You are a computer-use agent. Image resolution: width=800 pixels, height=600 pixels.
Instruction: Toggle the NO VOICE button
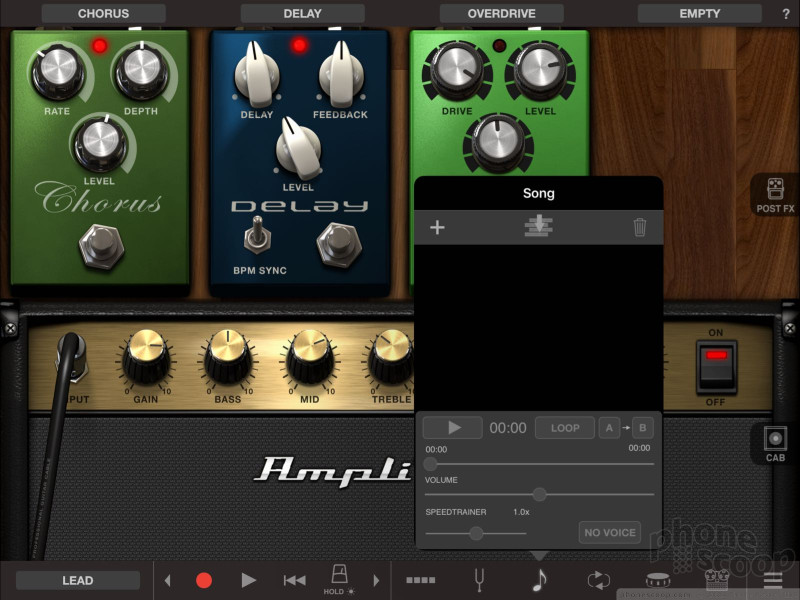[x=610, y=532]
